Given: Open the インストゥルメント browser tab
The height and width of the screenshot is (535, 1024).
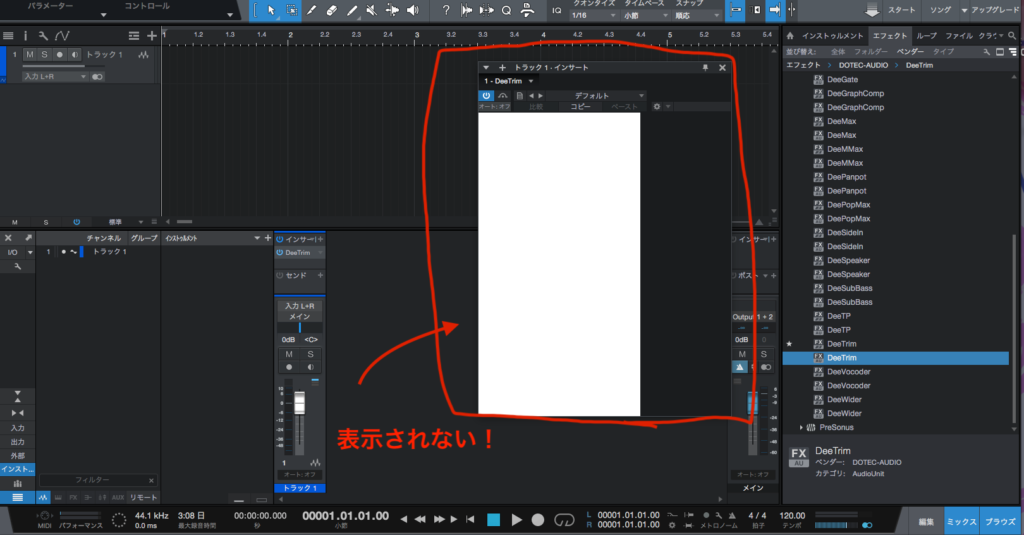Looking at the screenshot, I should click(832, 35).
